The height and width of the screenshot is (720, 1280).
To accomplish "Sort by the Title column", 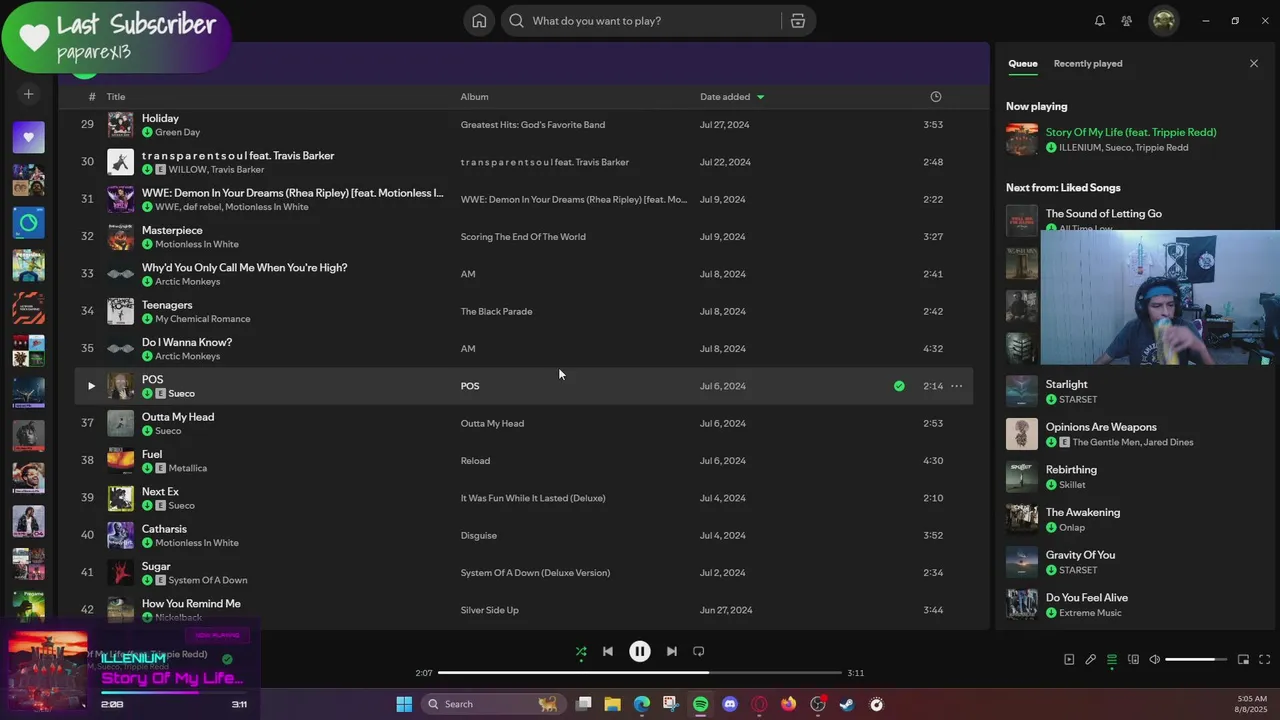I will (x=116, y=97).
